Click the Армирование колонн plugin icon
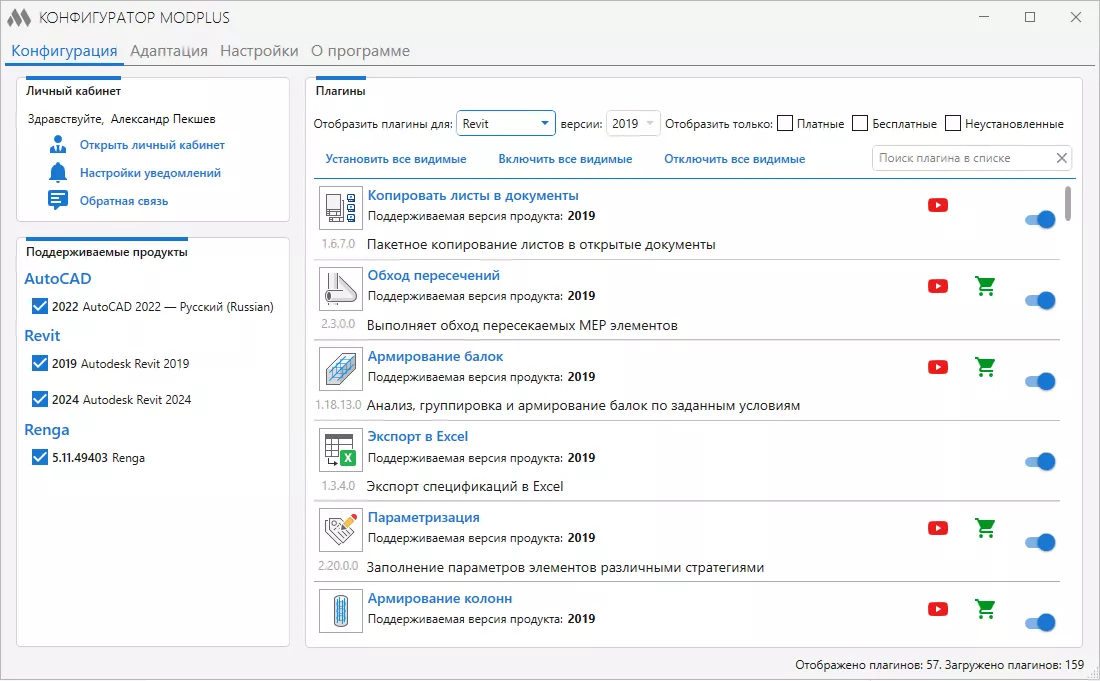 tap(340, 610)
